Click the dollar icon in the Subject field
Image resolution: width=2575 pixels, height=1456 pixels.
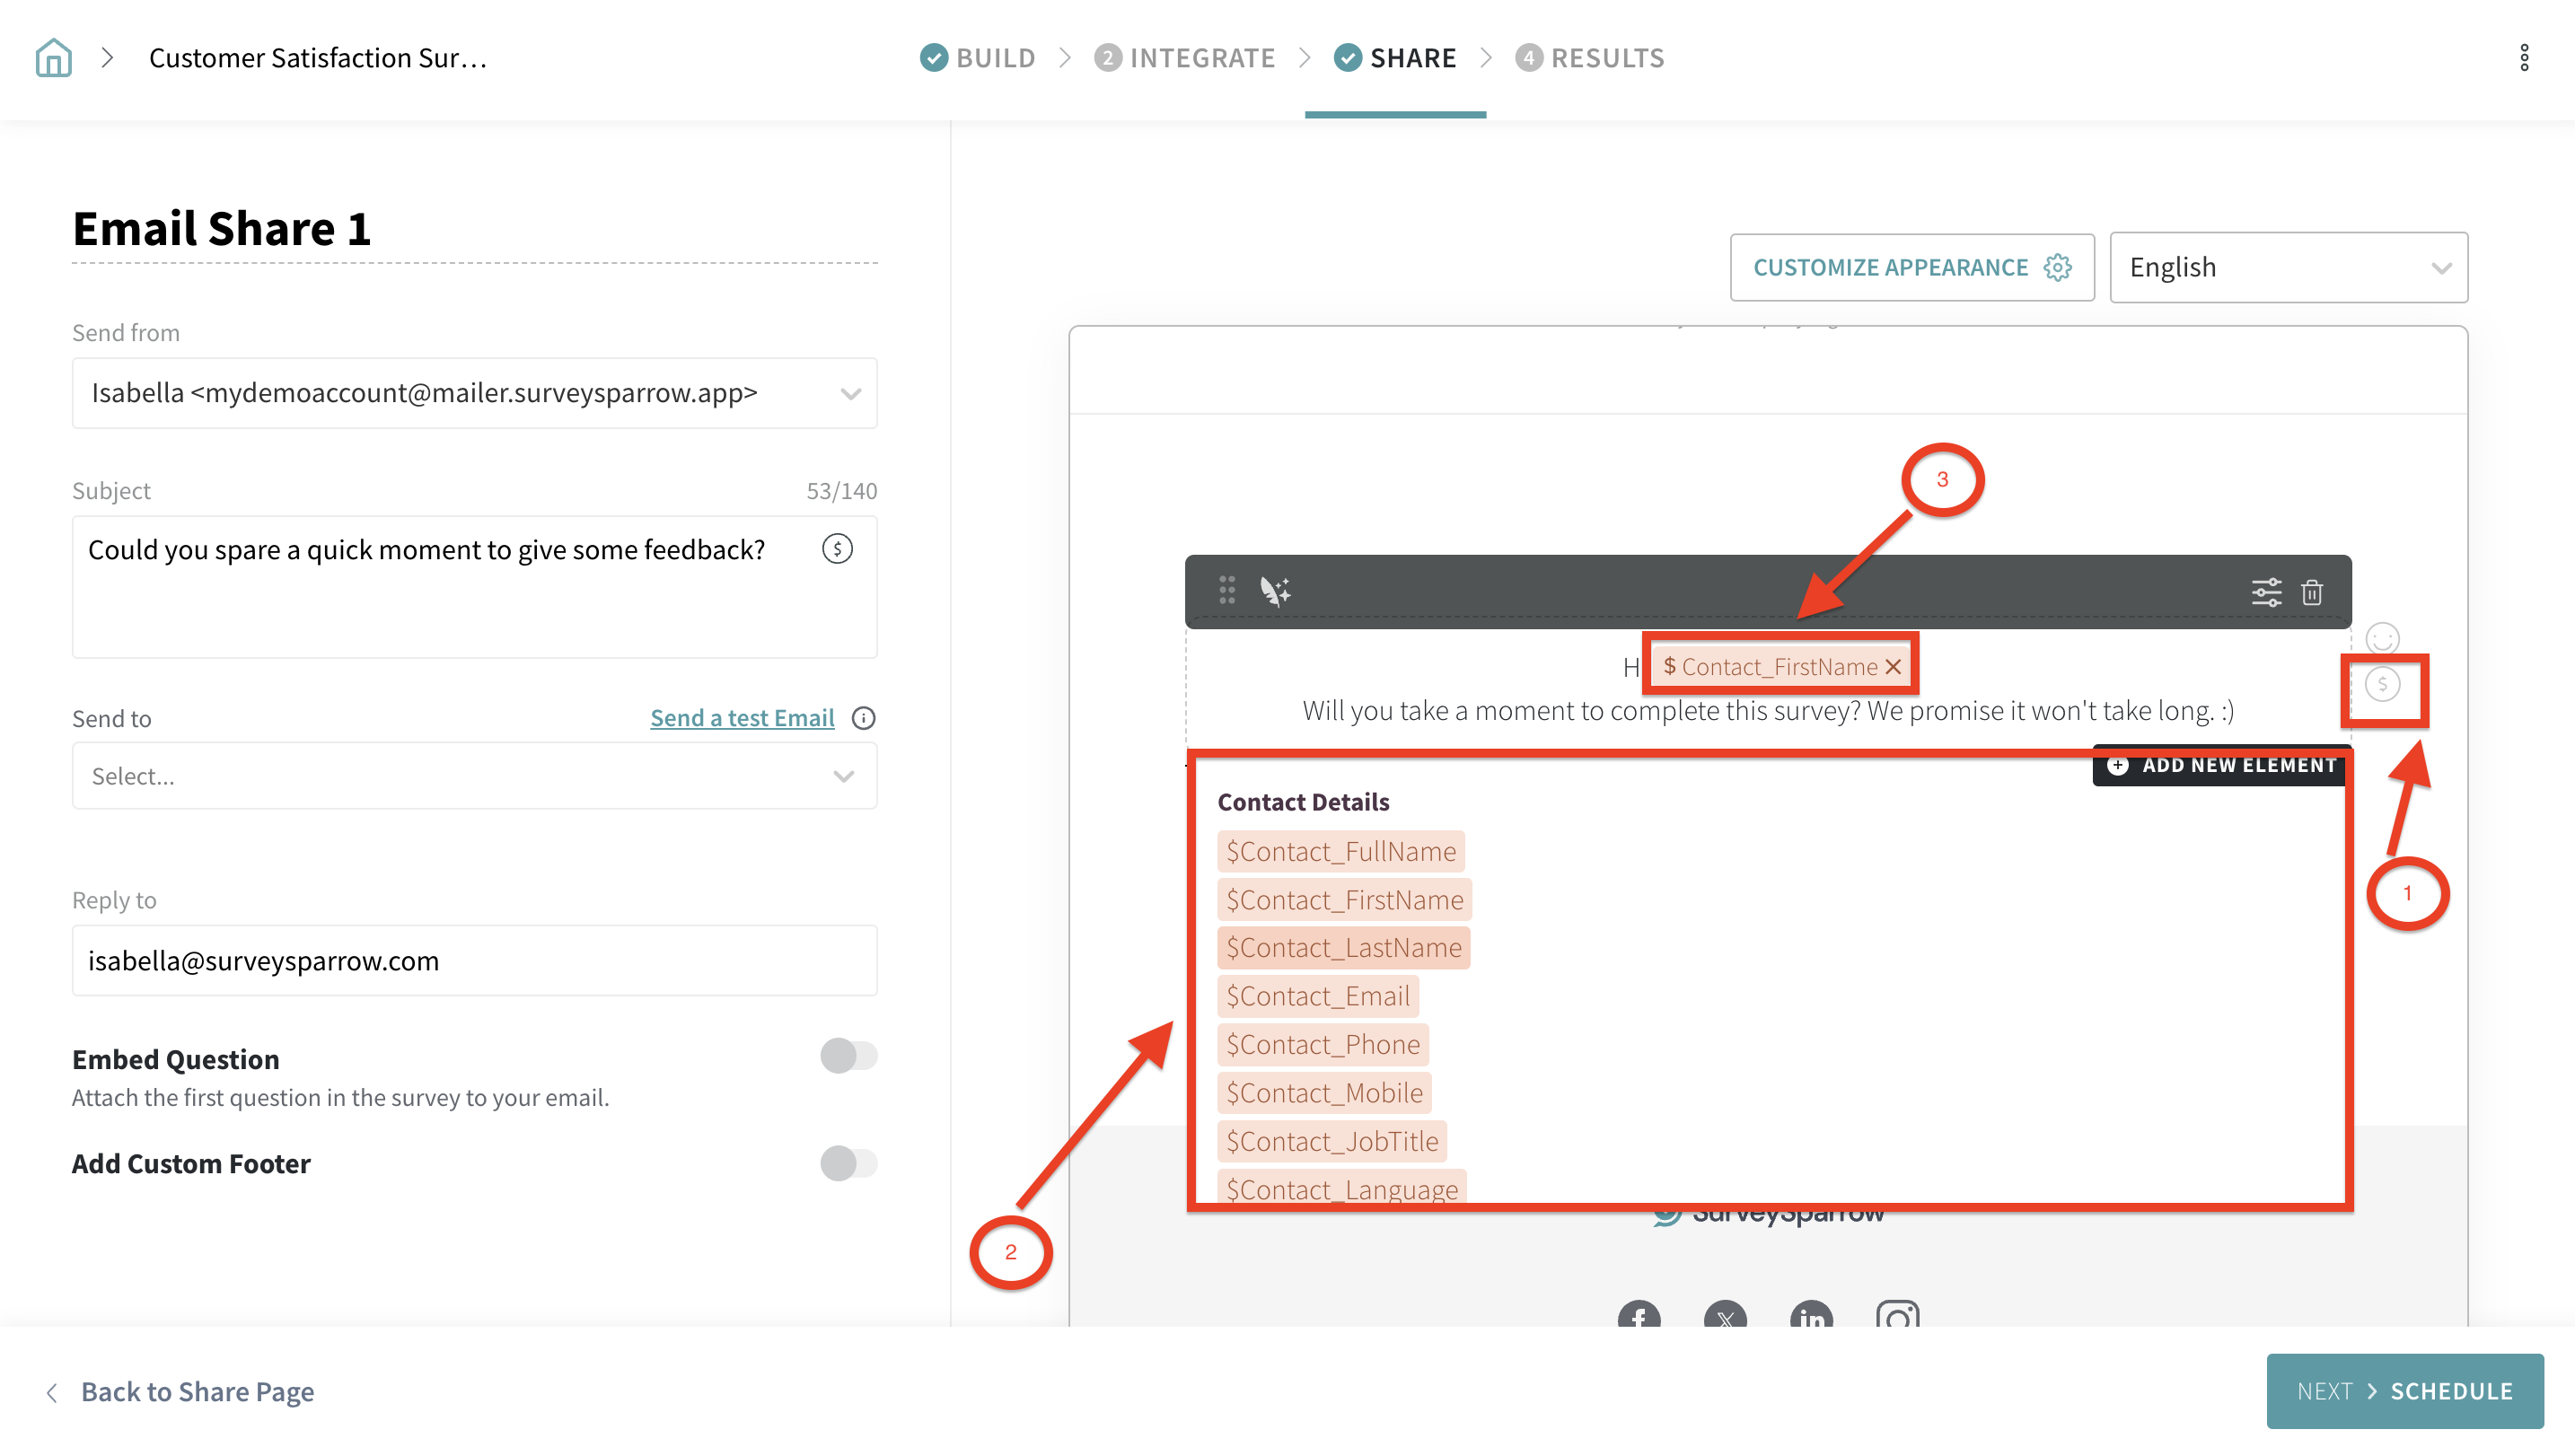tap(837, 548)
